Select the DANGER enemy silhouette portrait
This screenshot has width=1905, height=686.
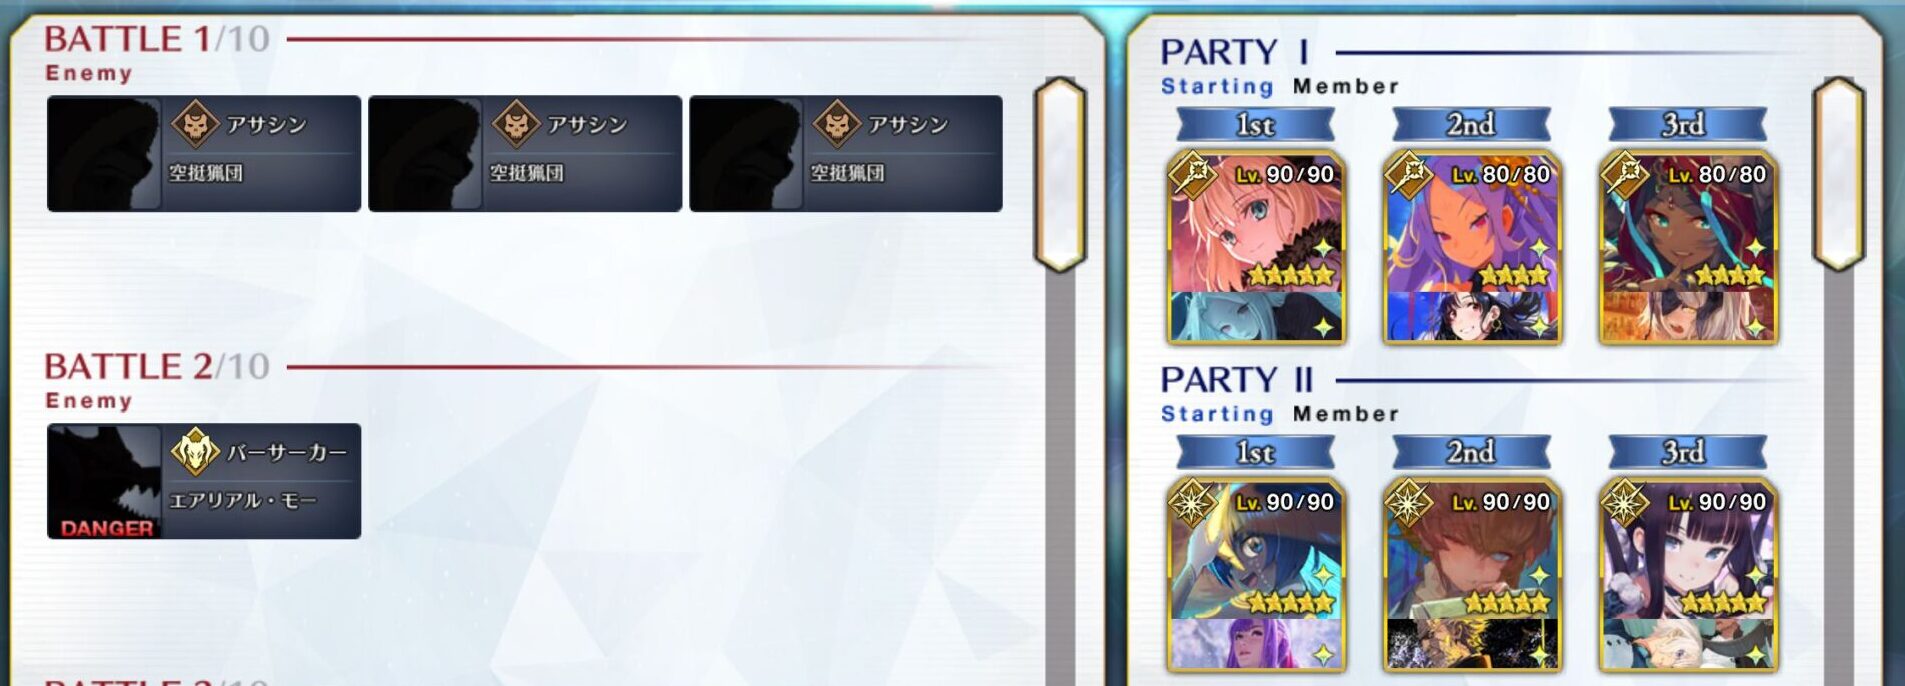coord(104,481)
